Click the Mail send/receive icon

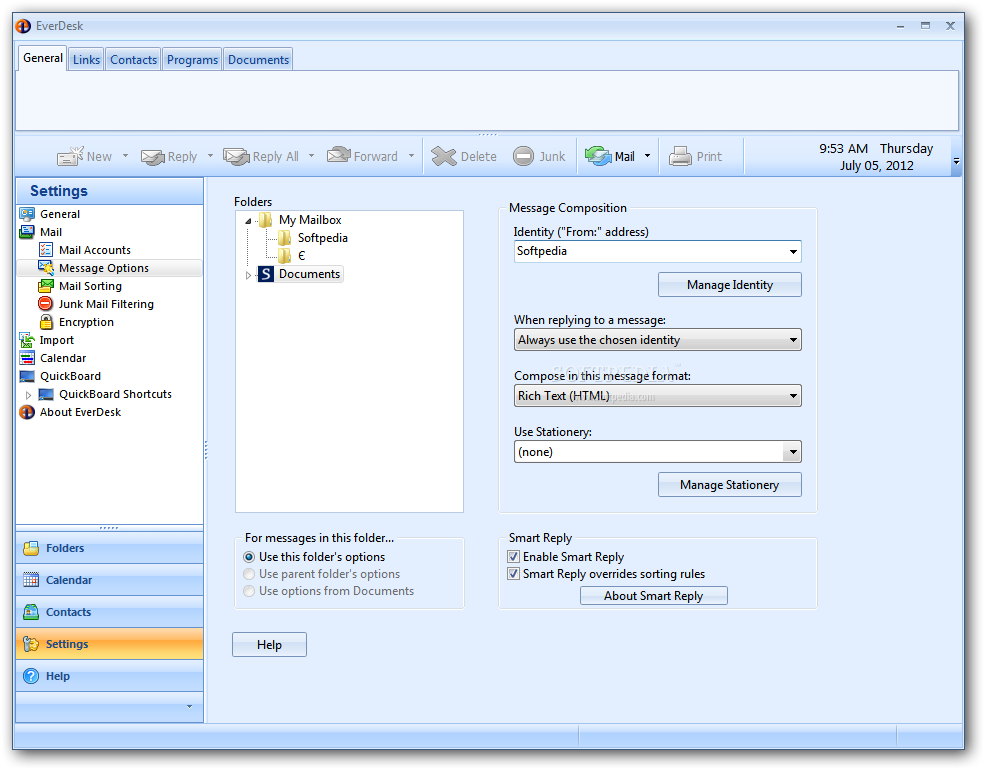[598, 156]
